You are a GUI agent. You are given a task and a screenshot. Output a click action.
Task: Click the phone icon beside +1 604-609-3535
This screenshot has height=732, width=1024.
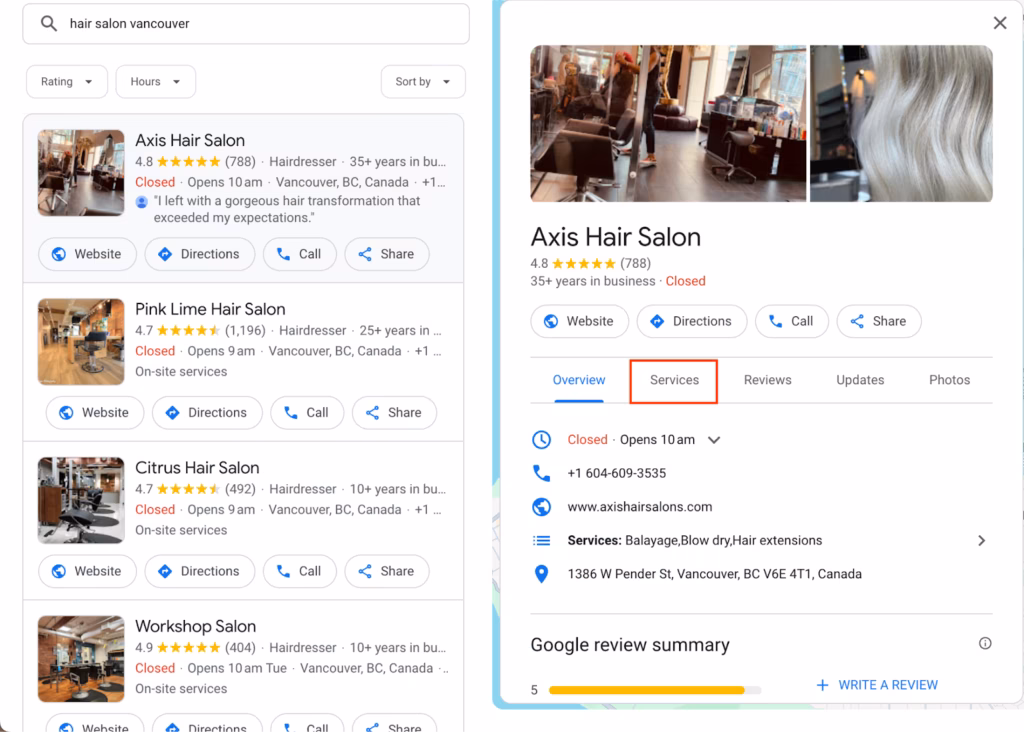[x=541, y=473]
